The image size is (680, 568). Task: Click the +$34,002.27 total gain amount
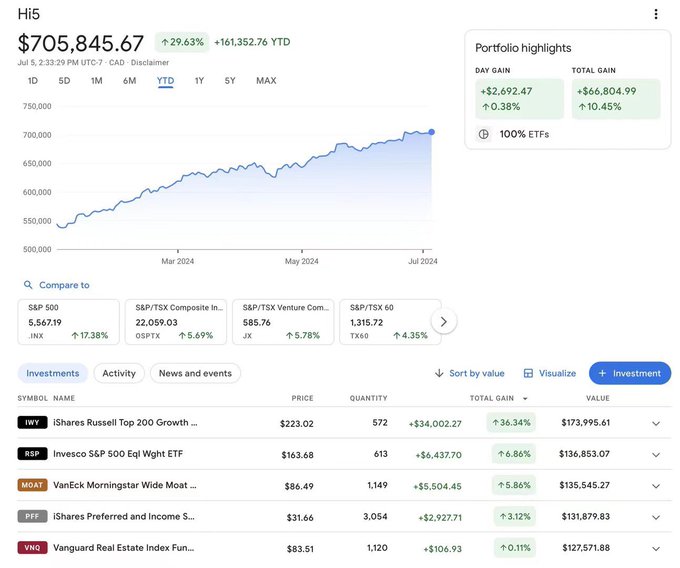tap(435, 424)
